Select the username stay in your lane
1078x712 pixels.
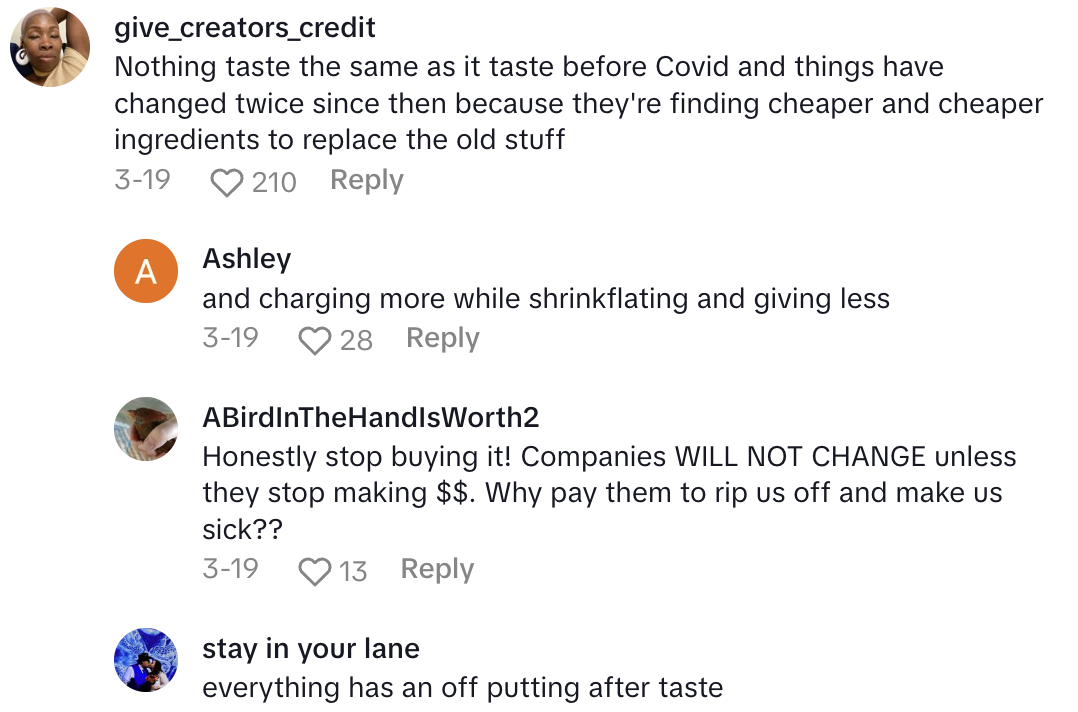(310, 648)
